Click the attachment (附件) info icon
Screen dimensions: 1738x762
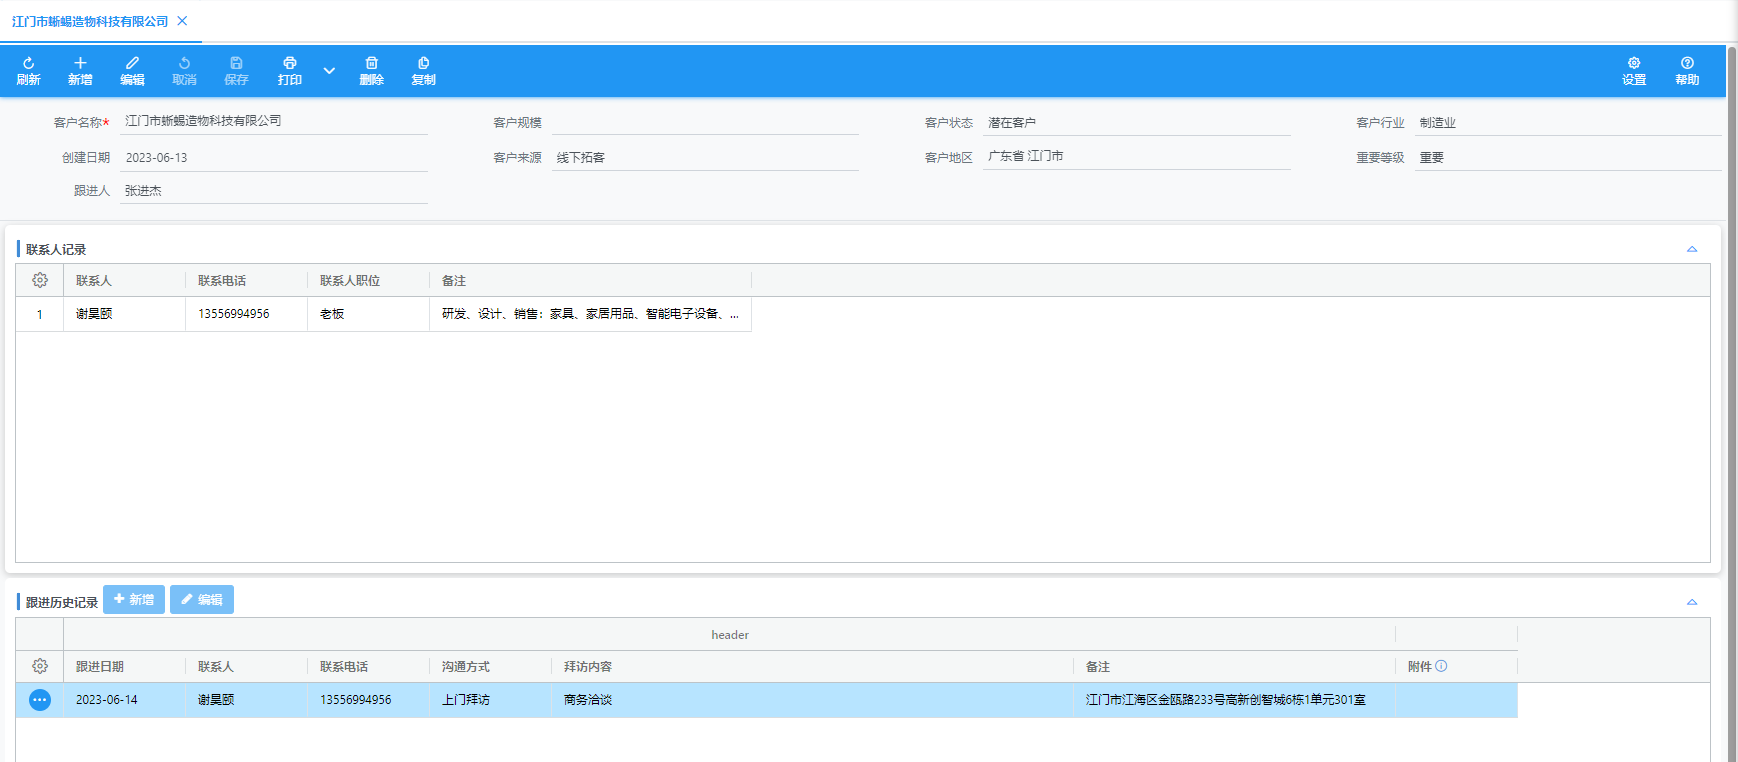coord(1441,666)
